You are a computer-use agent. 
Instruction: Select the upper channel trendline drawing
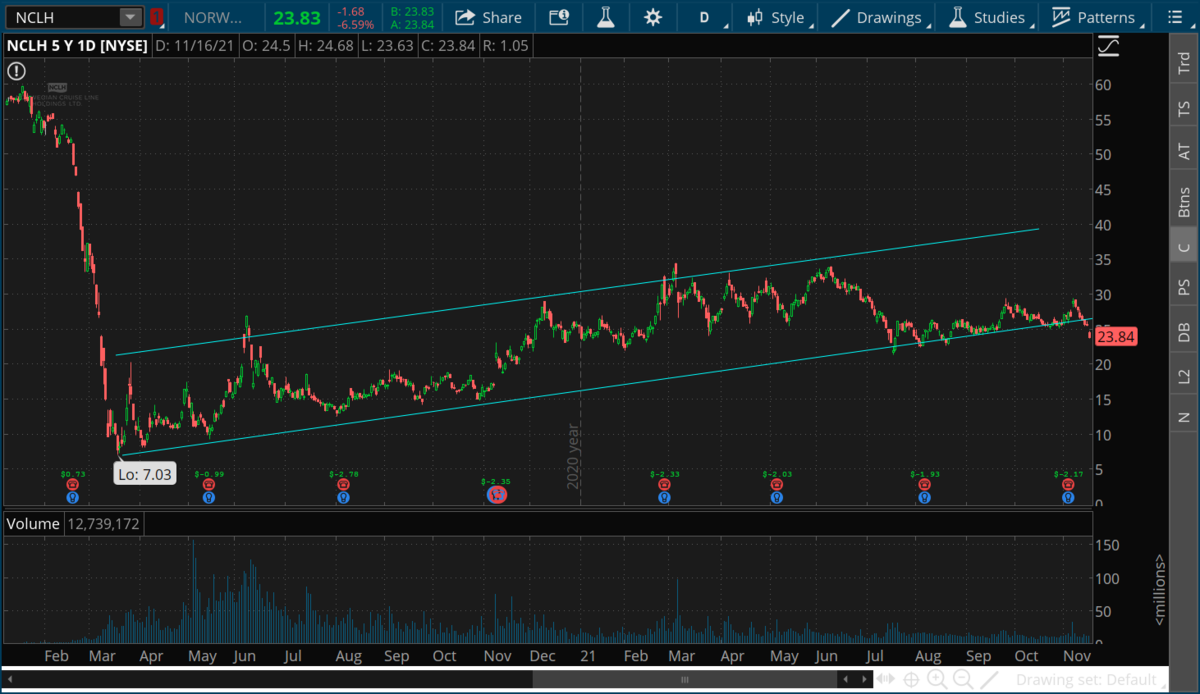(580, 292)
